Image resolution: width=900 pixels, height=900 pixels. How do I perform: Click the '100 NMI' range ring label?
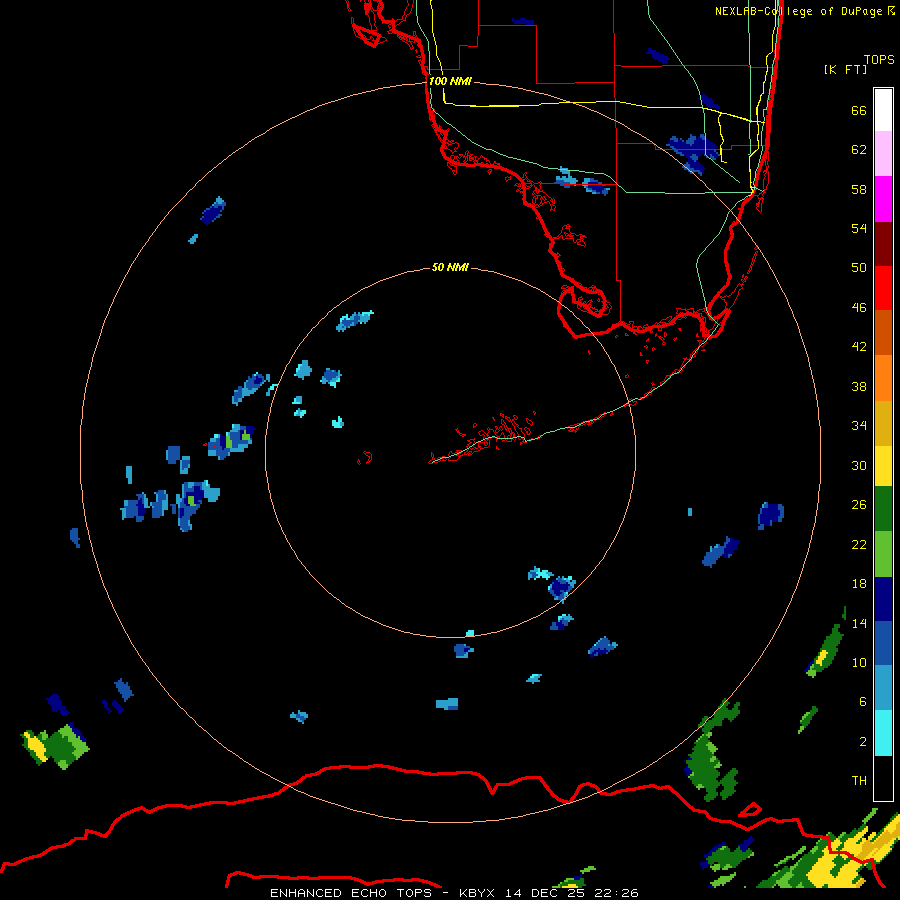[x=450, y=81]
